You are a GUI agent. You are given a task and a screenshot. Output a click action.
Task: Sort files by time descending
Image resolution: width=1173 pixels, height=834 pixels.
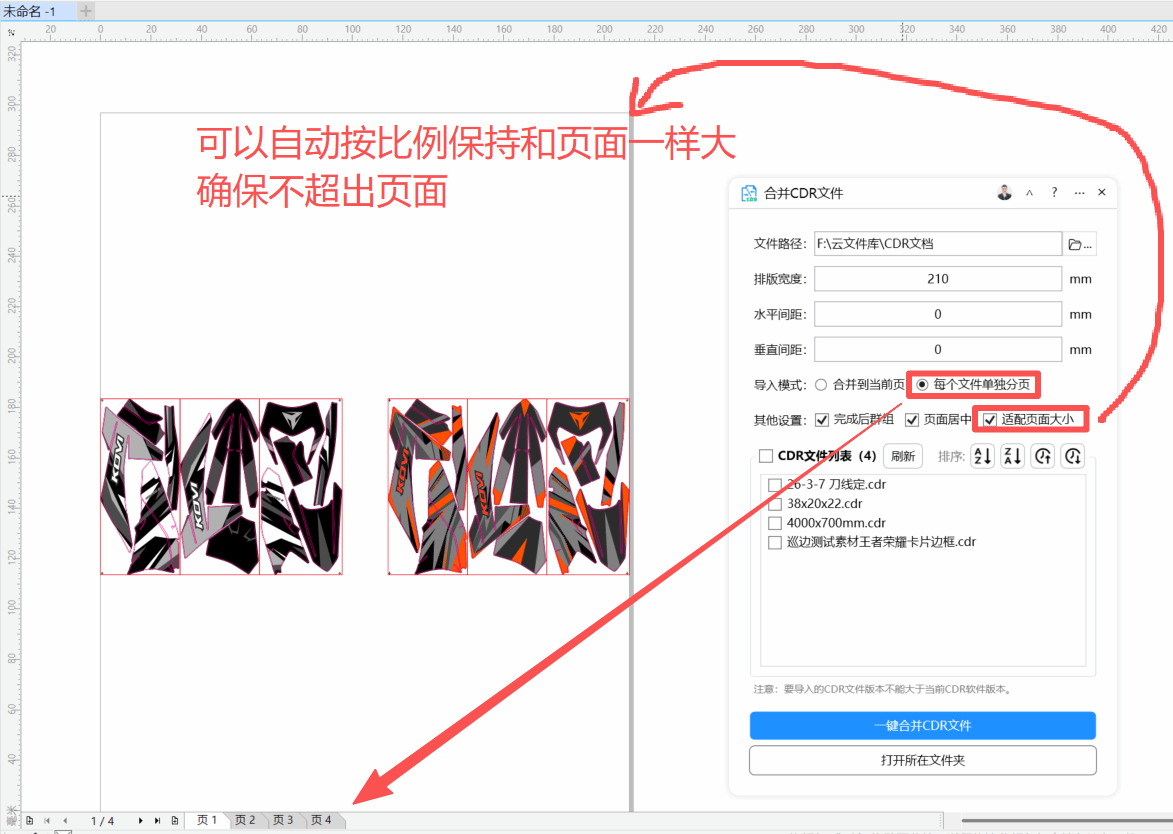pos(1072,456)
